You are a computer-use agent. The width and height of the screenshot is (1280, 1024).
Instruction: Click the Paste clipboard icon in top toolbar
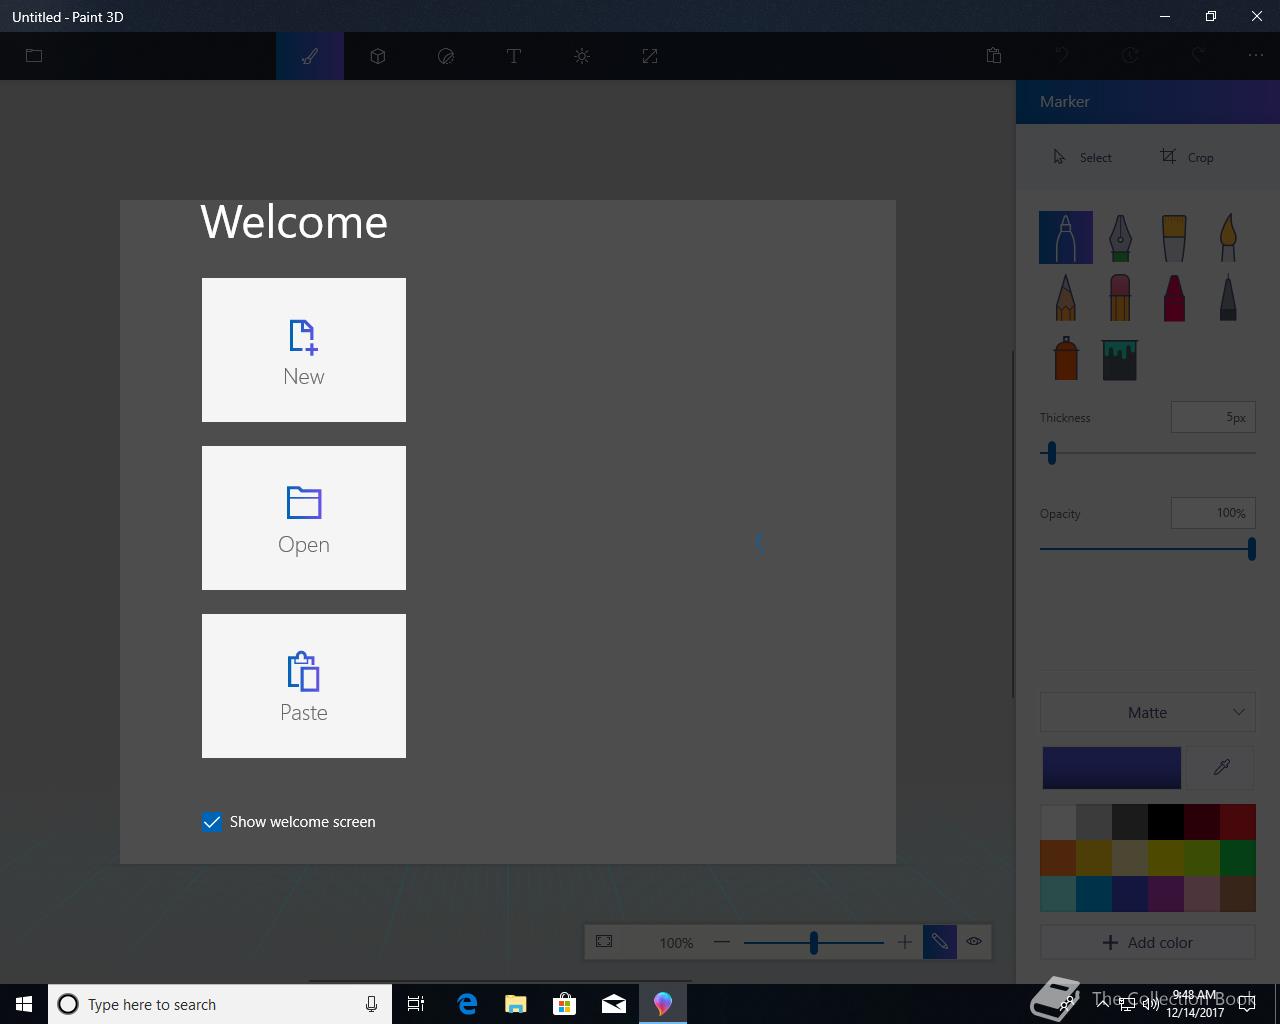(994, 56)
